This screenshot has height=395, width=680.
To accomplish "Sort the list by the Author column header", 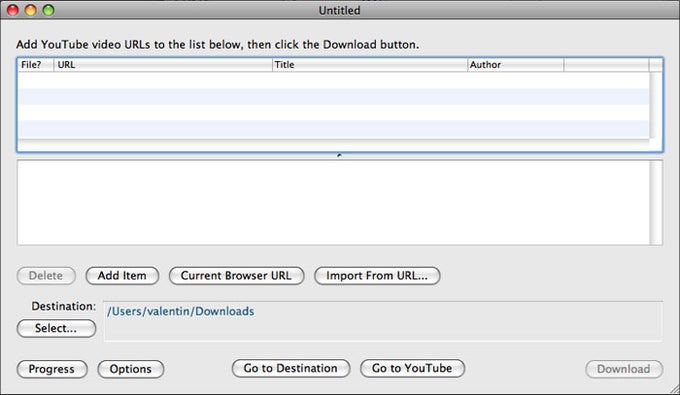I will coord(516,65).
